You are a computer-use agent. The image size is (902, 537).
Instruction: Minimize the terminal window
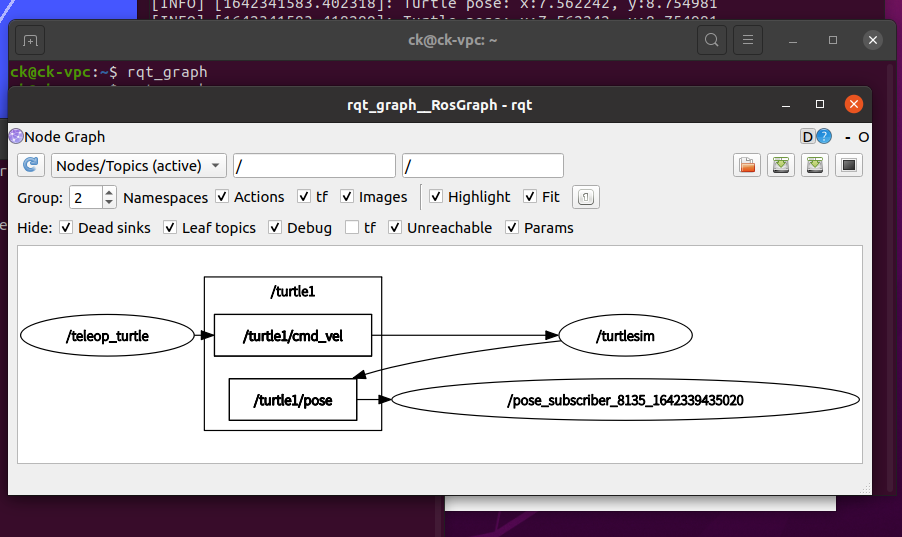click(793, 41)
